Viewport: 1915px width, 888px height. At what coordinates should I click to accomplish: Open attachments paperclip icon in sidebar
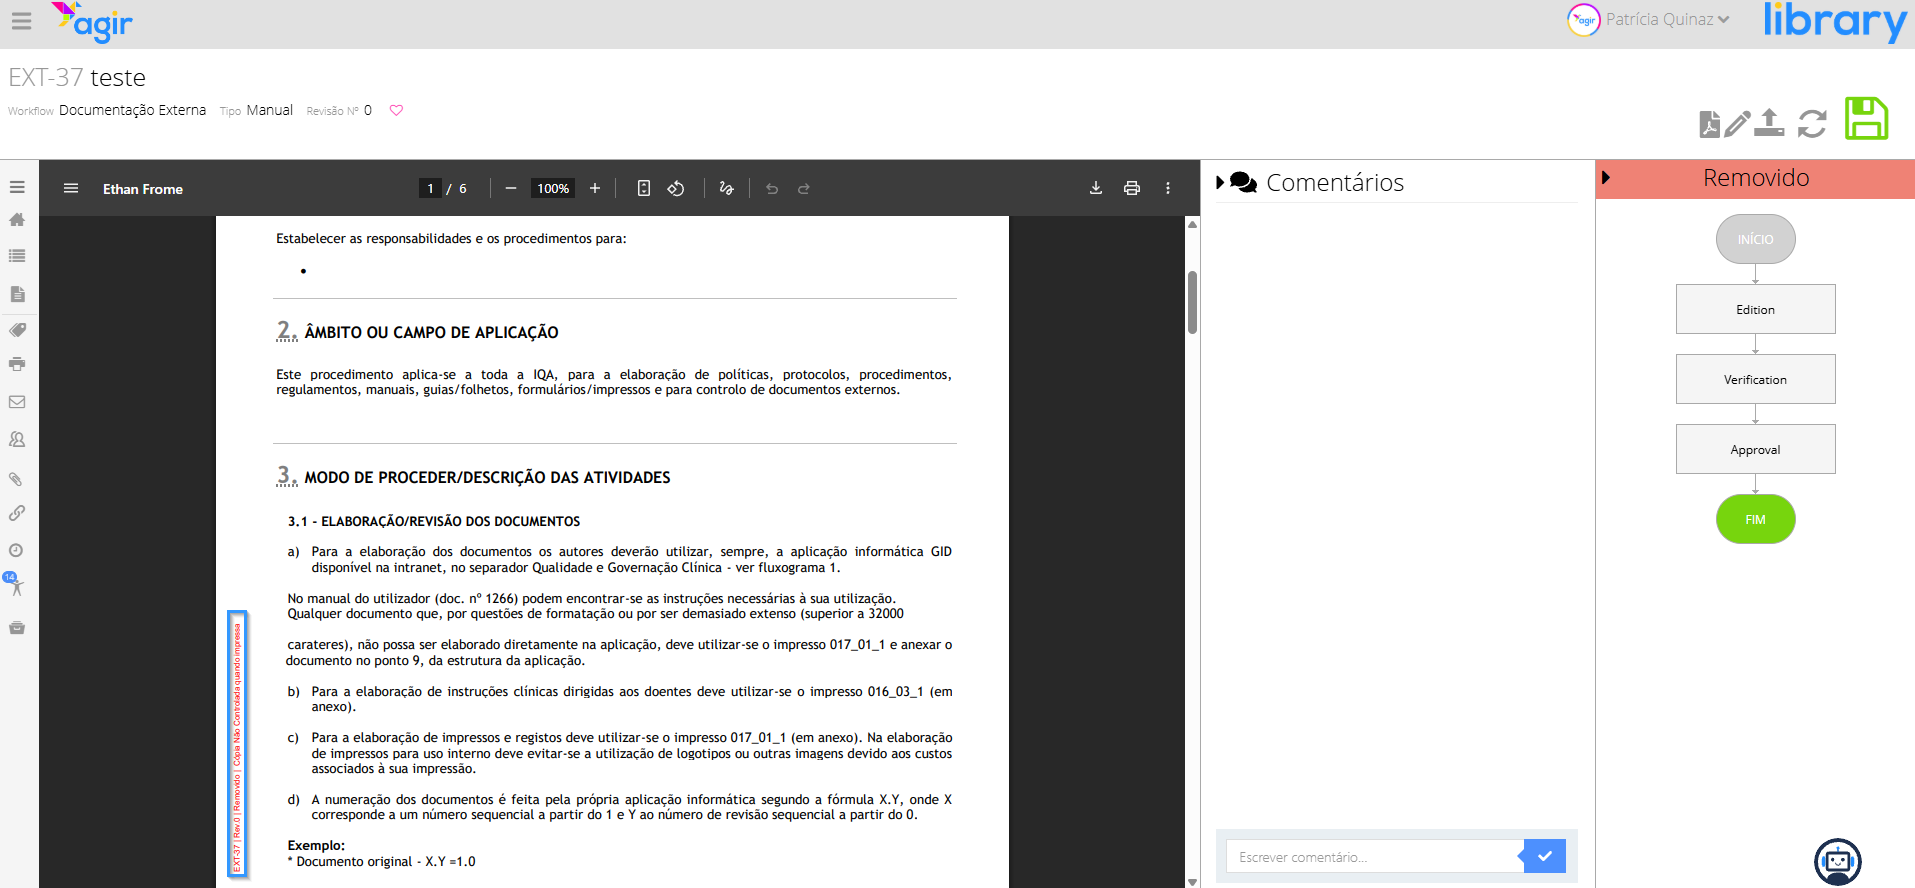(17, 479)
